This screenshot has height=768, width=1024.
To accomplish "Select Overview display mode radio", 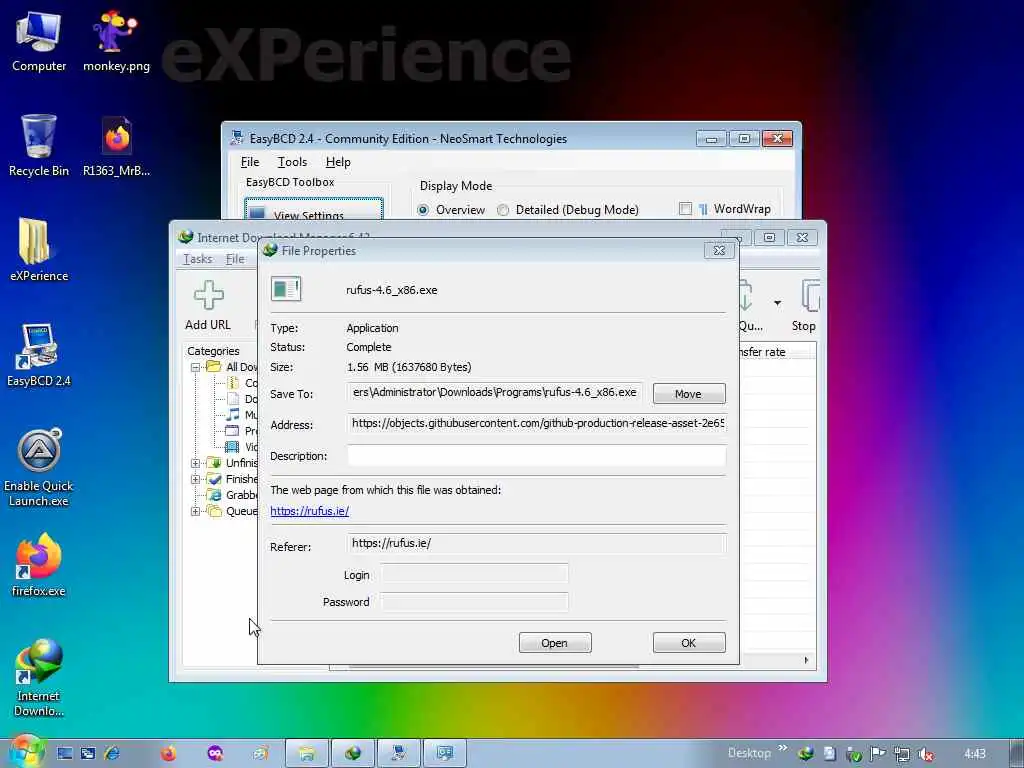I will click(423, 210).
